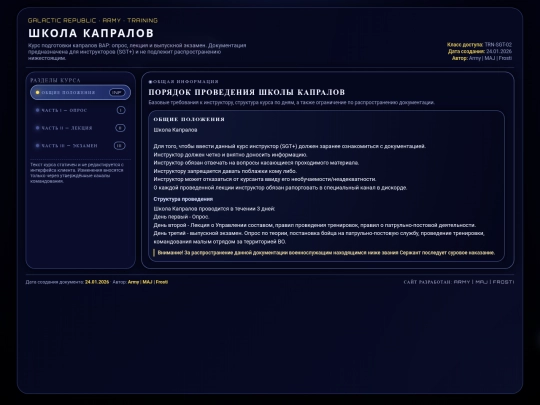Click the line about reporting lectures in Discord

pos(280,188)
